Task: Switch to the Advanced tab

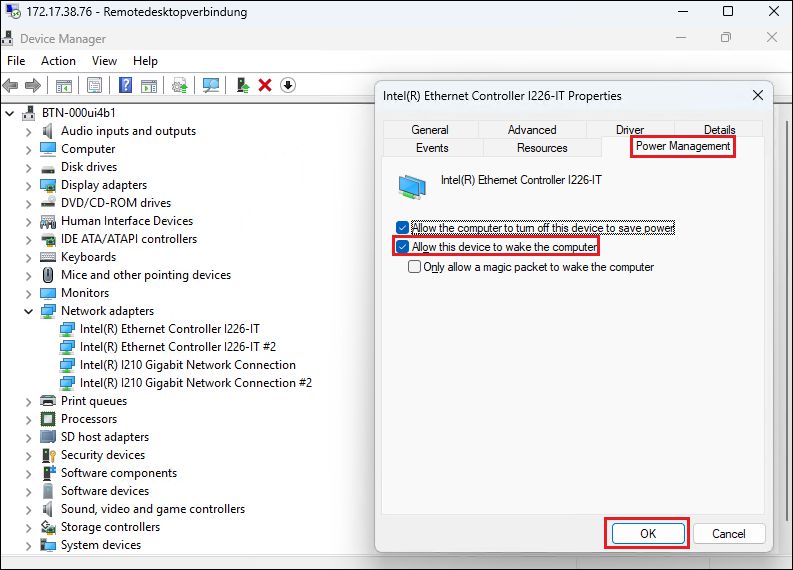Action: point(532,129)
